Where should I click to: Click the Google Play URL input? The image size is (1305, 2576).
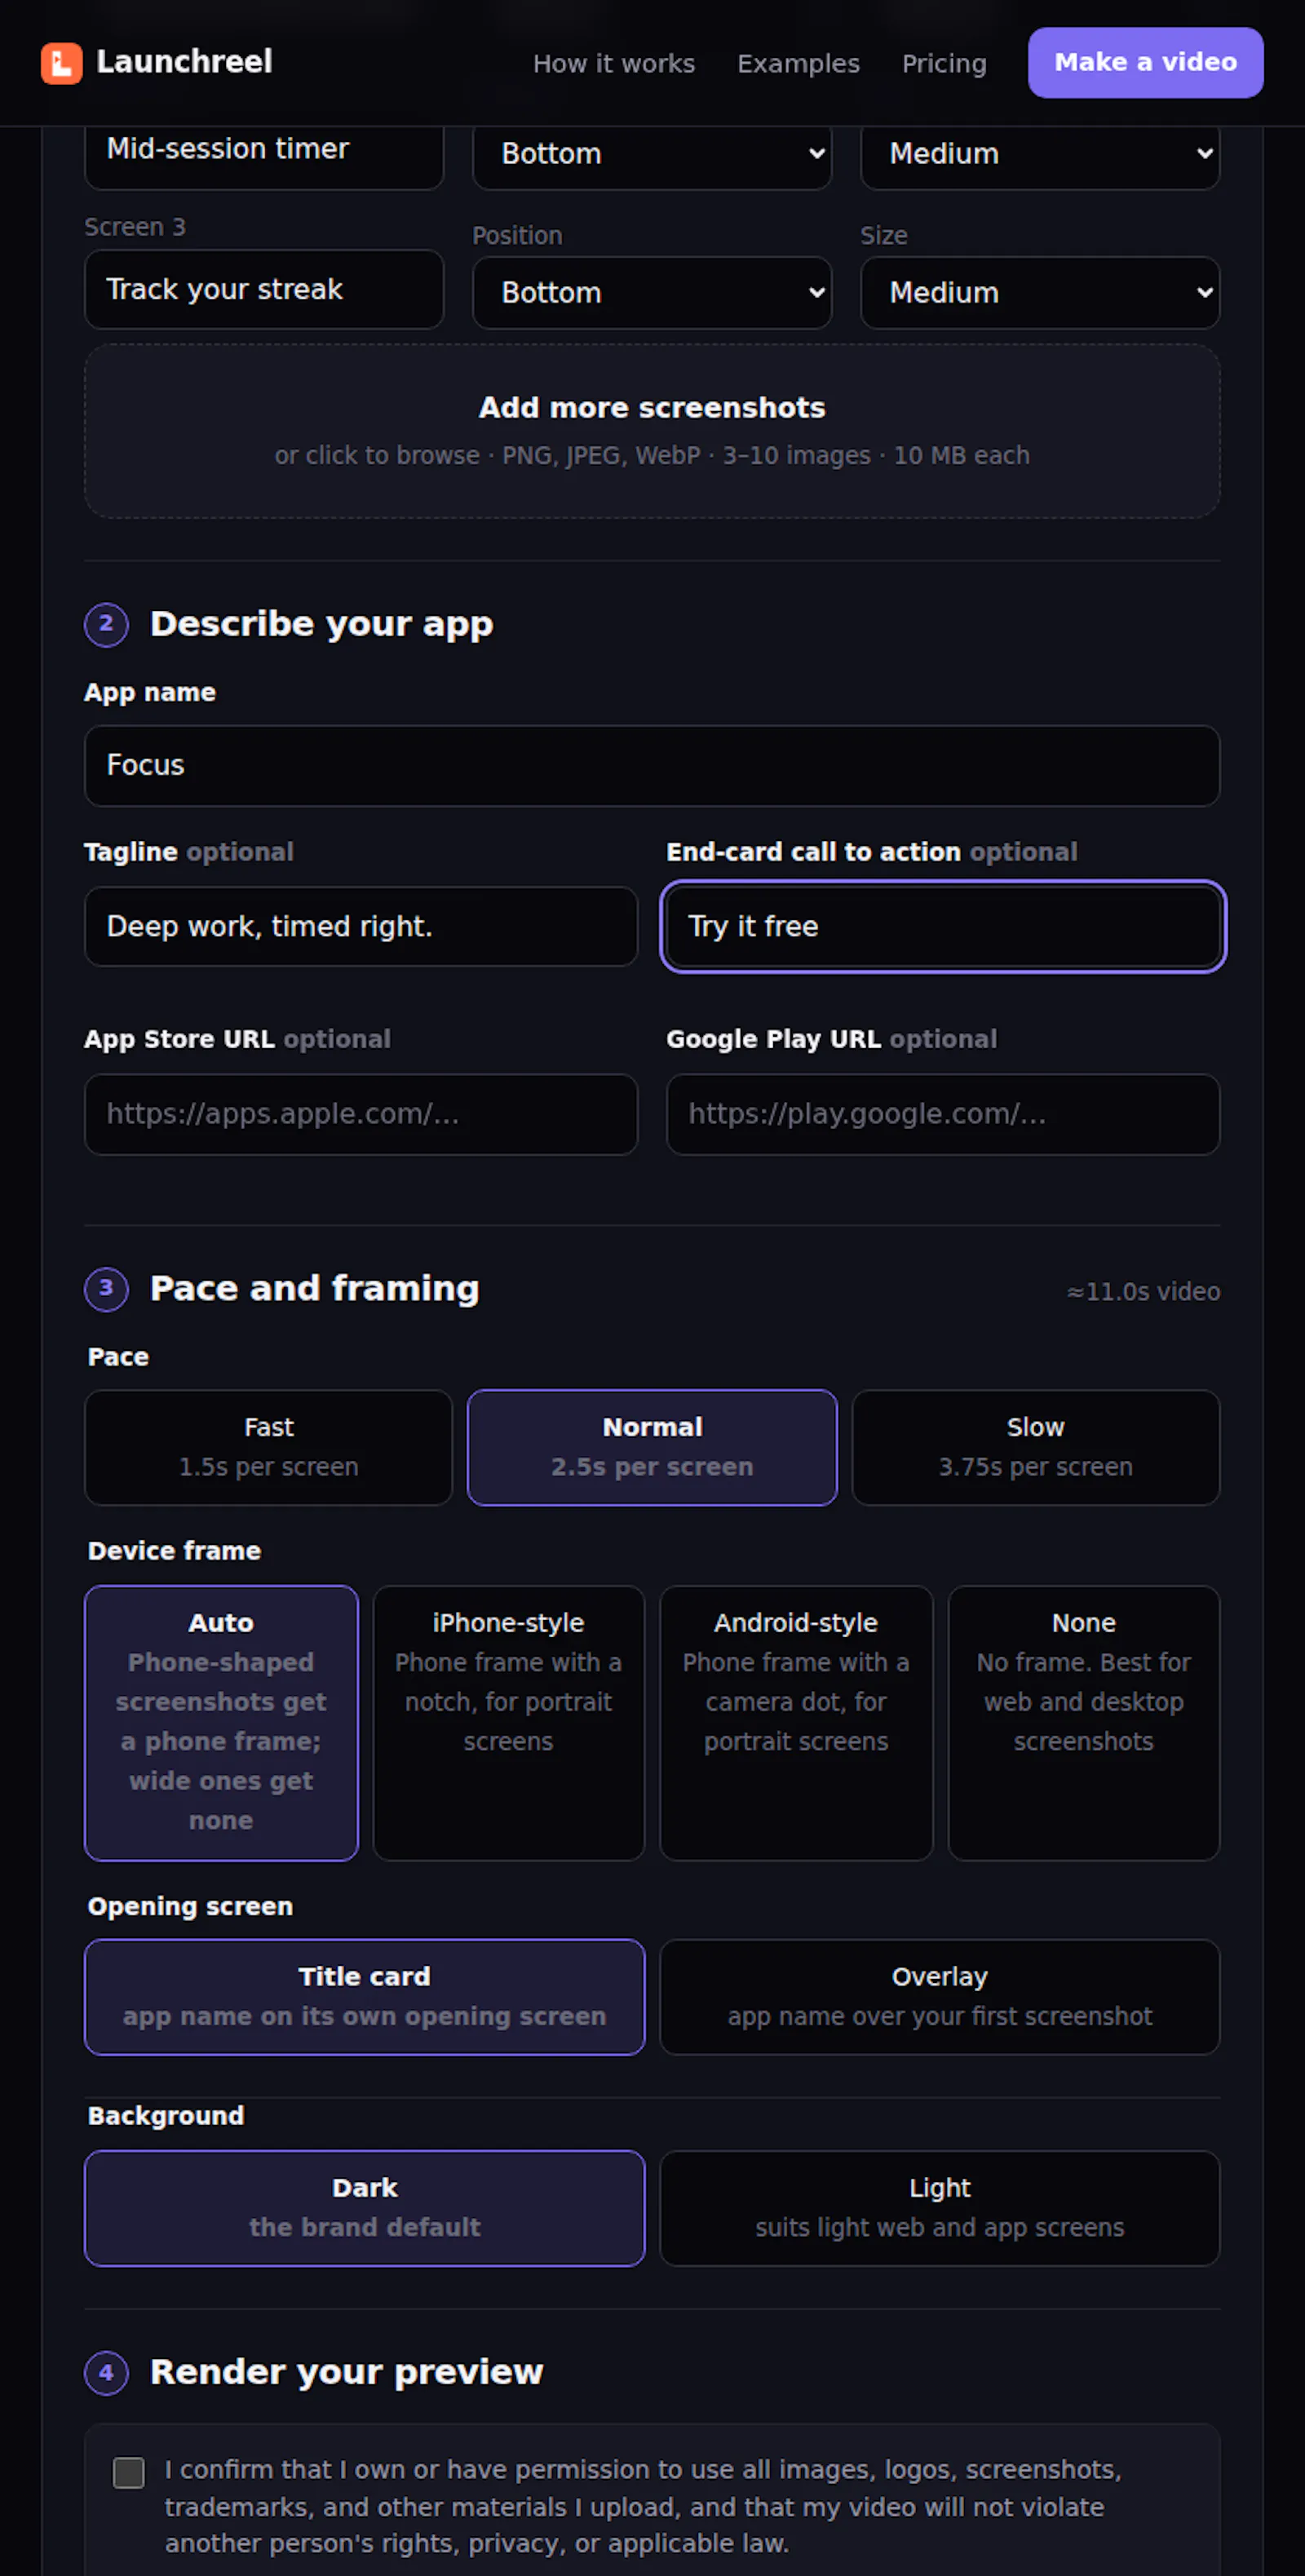pyautogui.click(x=943, y=1114)
